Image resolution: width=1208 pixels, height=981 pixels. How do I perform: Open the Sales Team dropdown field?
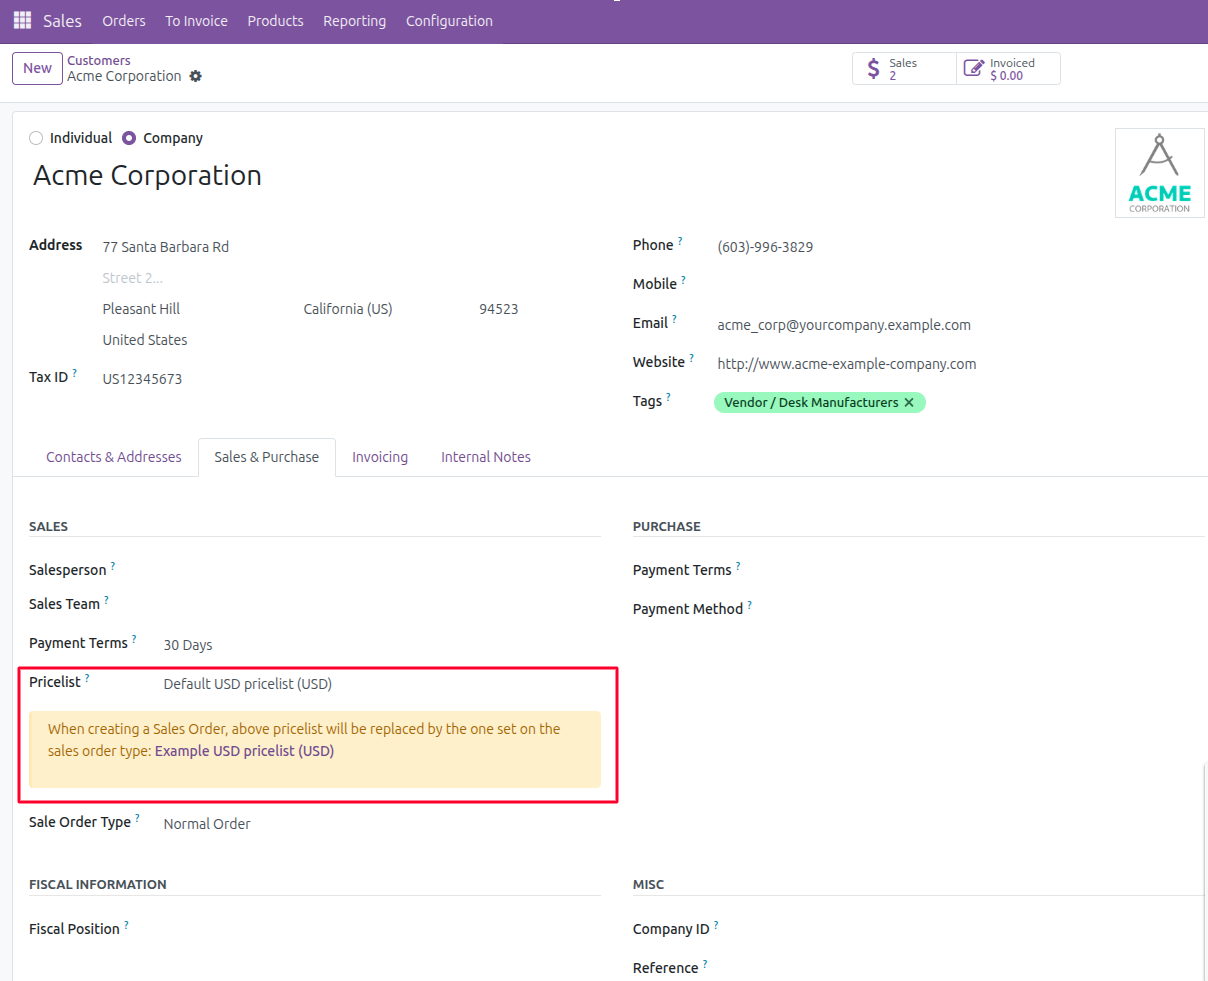(381, 604)
